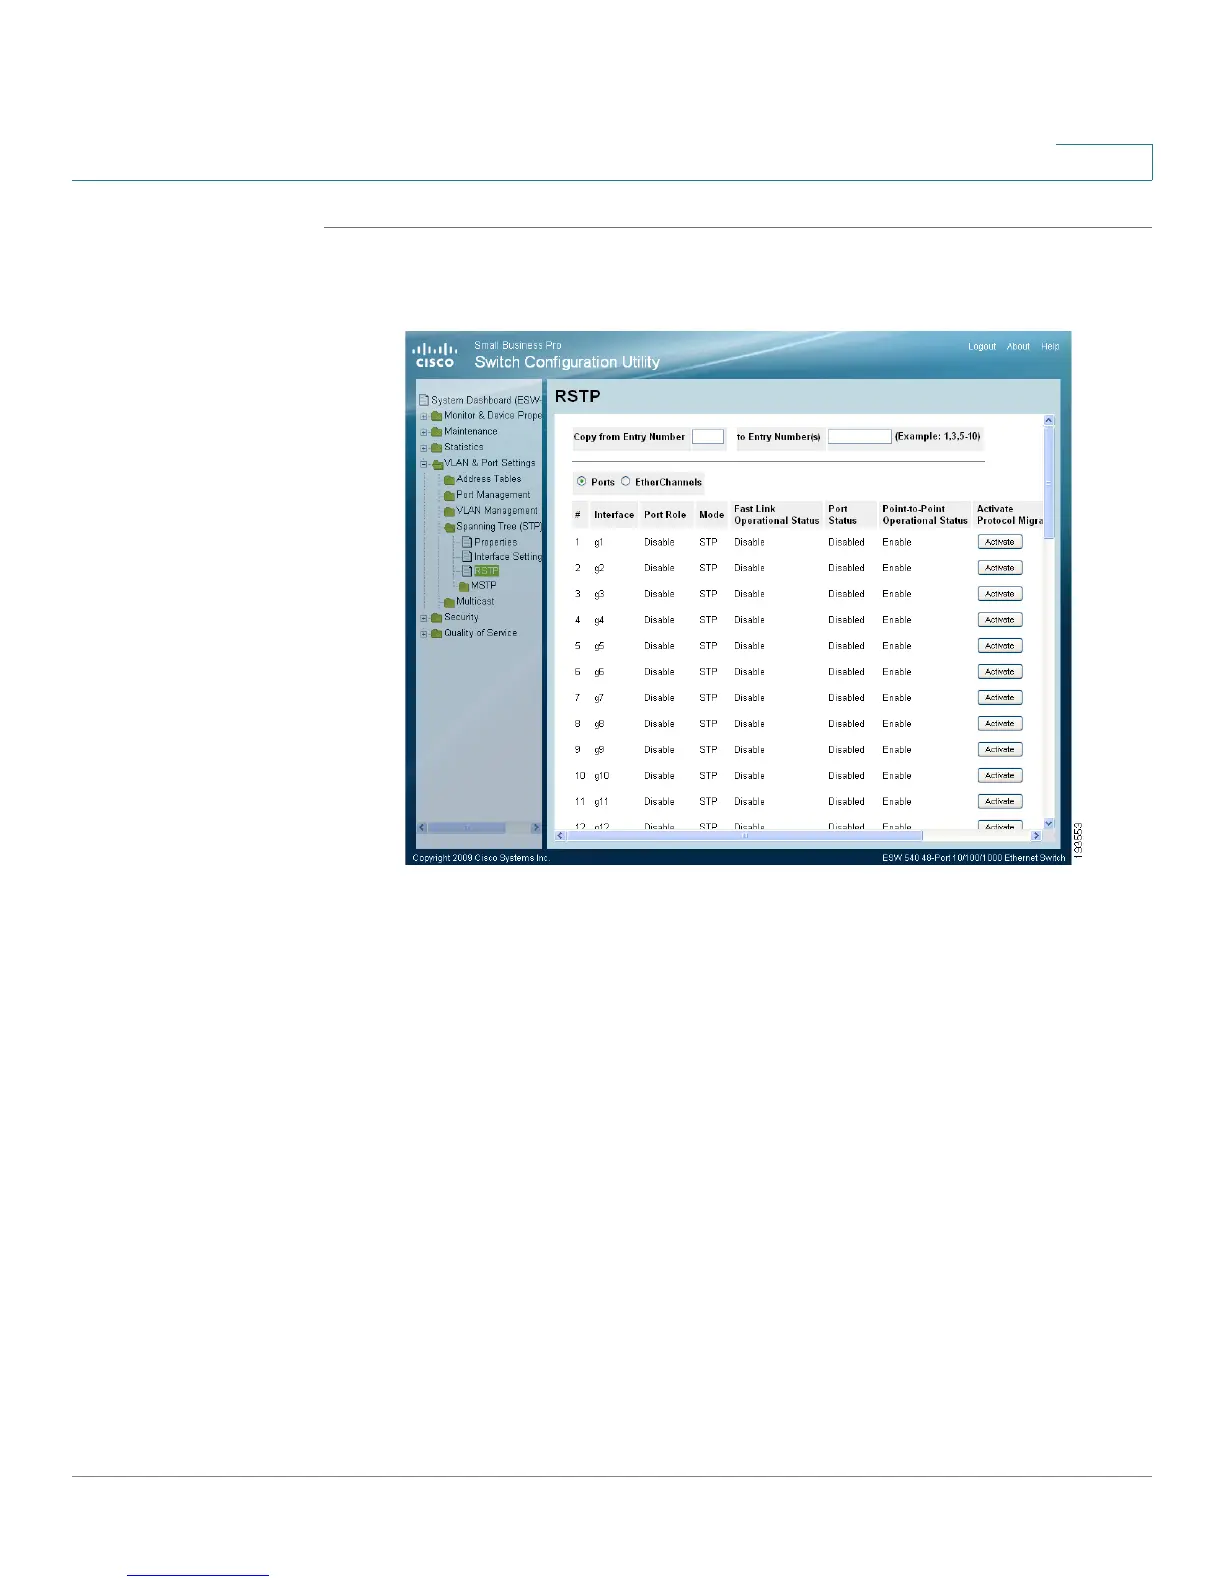Click the Interface Settings page icon
Viewport: 1224px width, 1584px height.
pyautogui.click(x=467, y=557)
